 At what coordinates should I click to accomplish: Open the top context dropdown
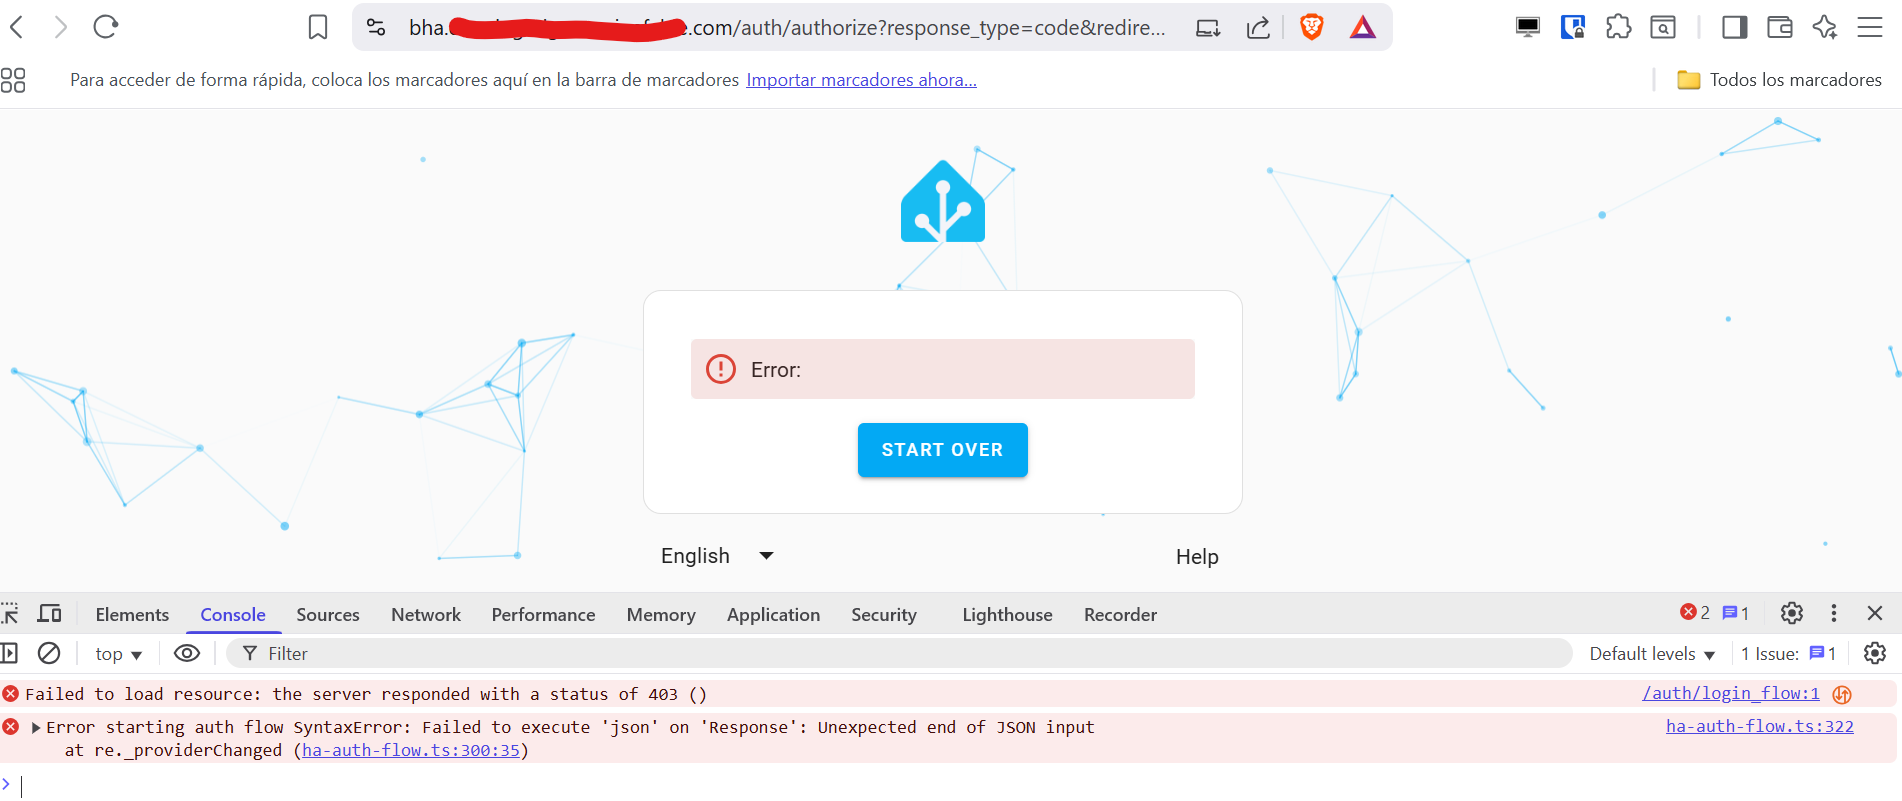coord(119,654)
